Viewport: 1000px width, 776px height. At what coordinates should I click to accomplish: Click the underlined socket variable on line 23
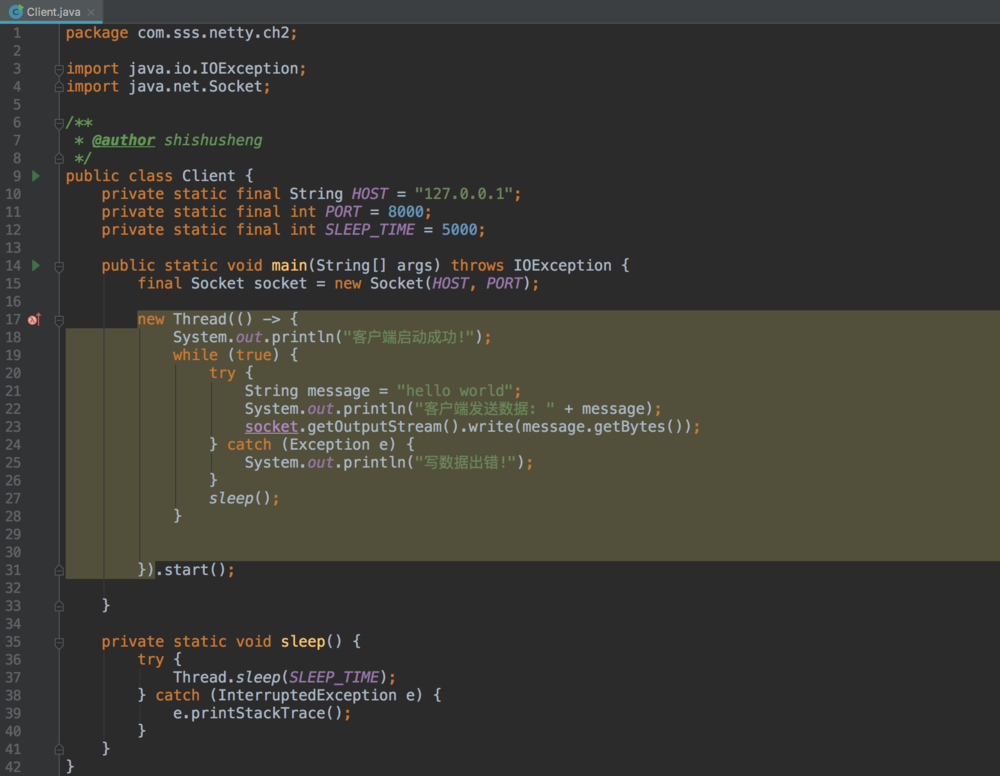[271, 427]
